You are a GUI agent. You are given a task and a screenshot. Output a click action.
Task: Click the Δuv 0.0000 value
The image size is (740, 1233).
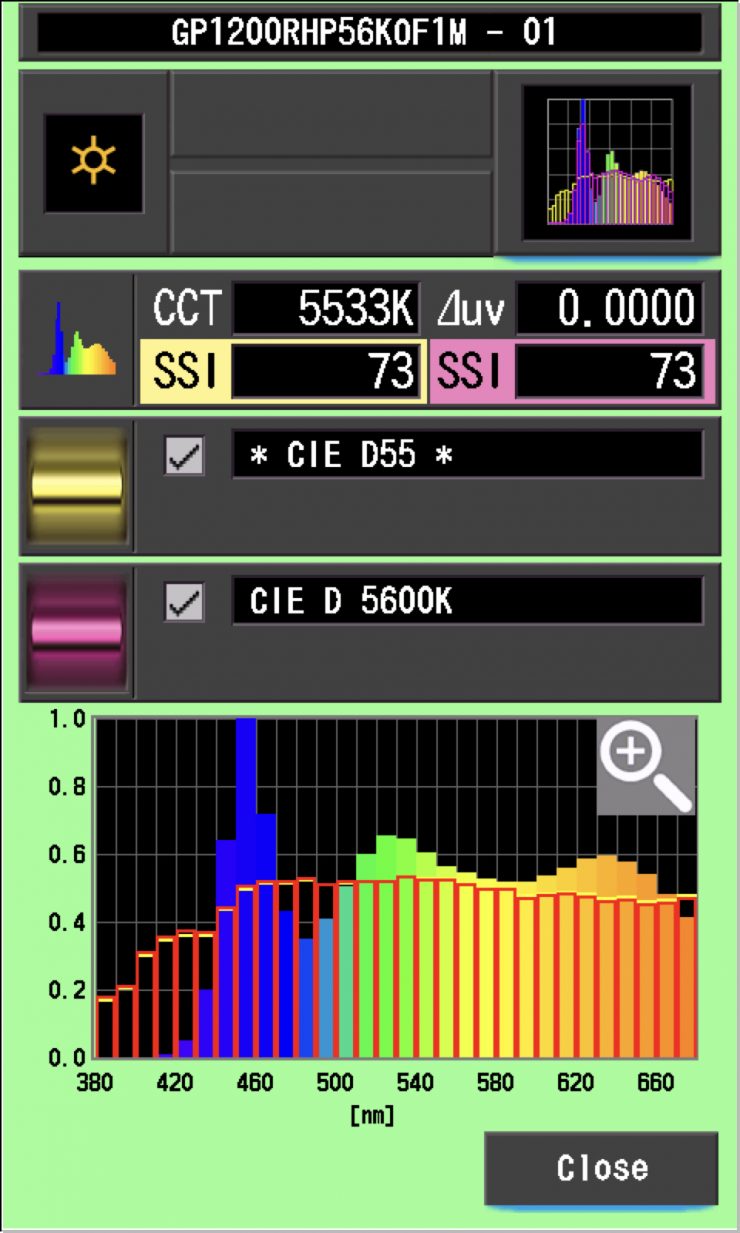[609, 309]
